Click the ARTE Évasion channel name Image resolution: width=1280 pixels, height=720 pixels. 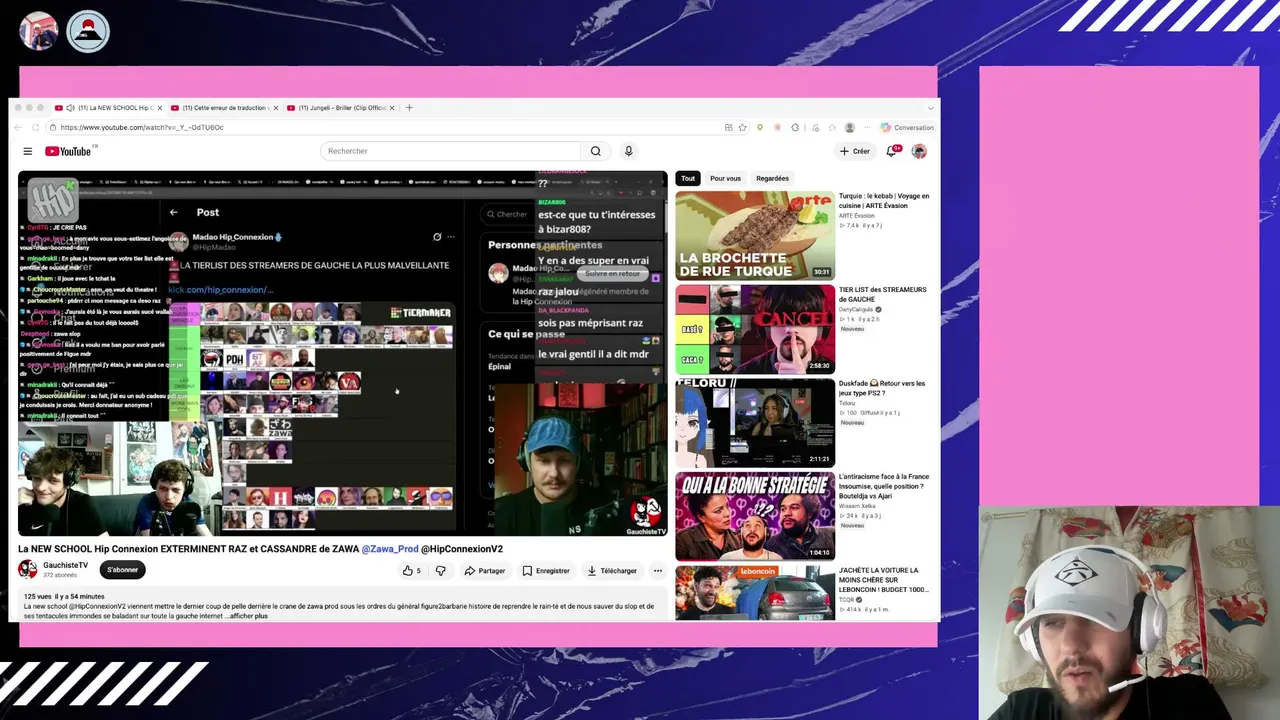(856, 216)
